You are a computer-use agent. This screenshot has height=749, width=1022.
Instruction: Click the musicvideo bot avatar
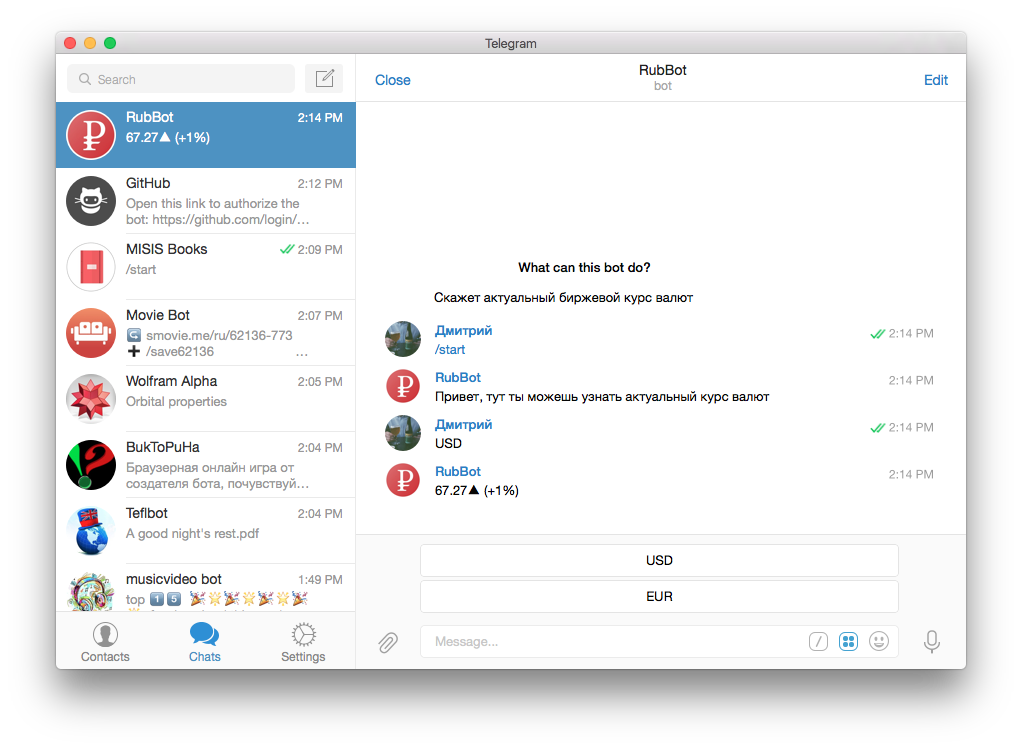tap(91, 591)
